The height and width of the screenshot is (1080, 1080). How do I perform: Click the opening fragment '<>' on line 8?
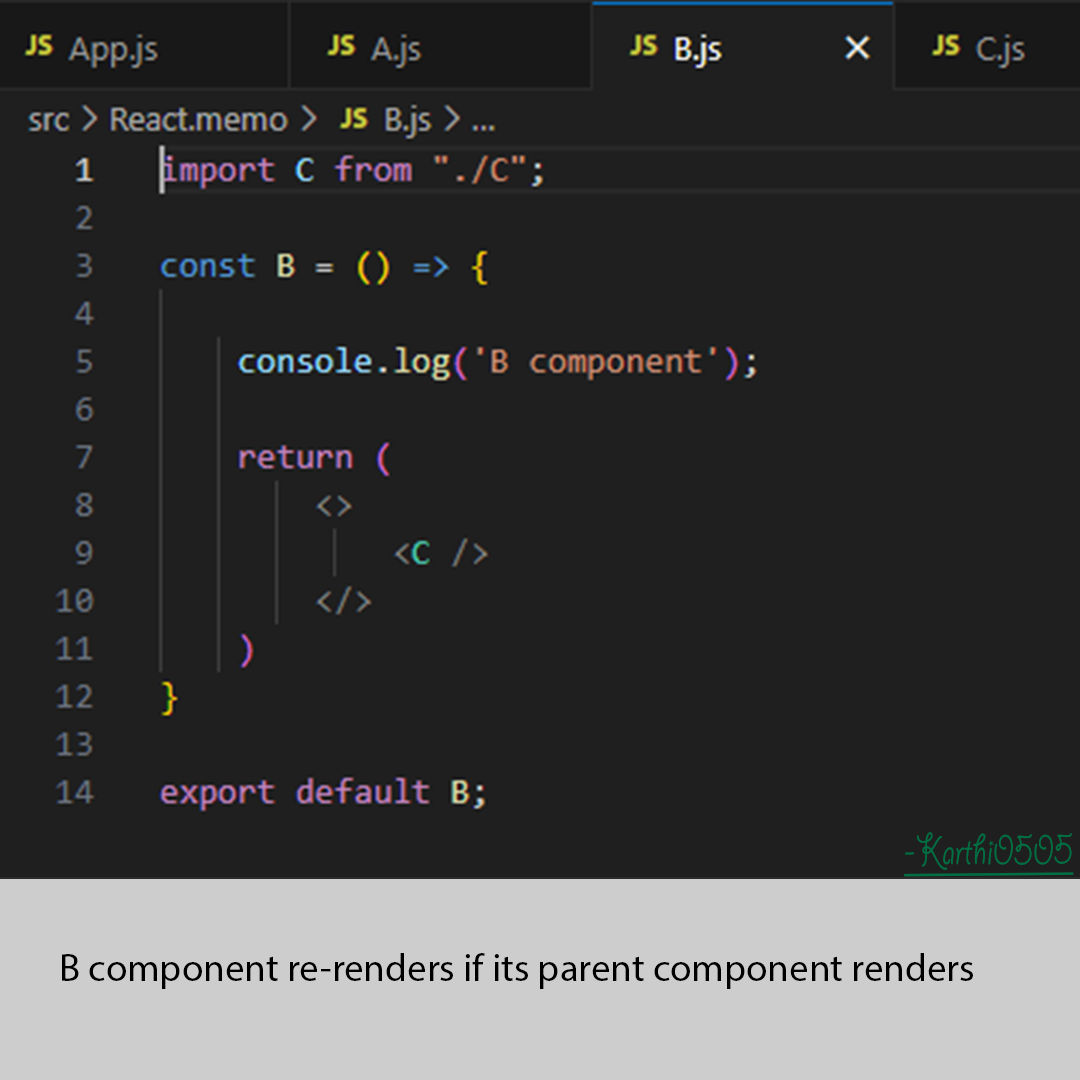tap(334, 506)
